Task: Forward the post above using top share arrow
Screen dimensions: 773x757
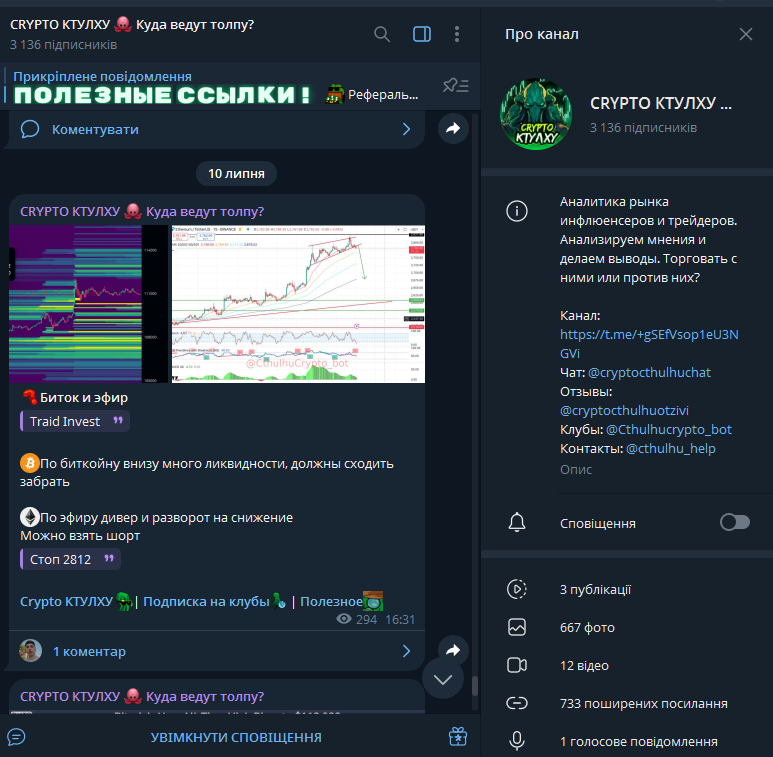Action: tap(453, 129)
